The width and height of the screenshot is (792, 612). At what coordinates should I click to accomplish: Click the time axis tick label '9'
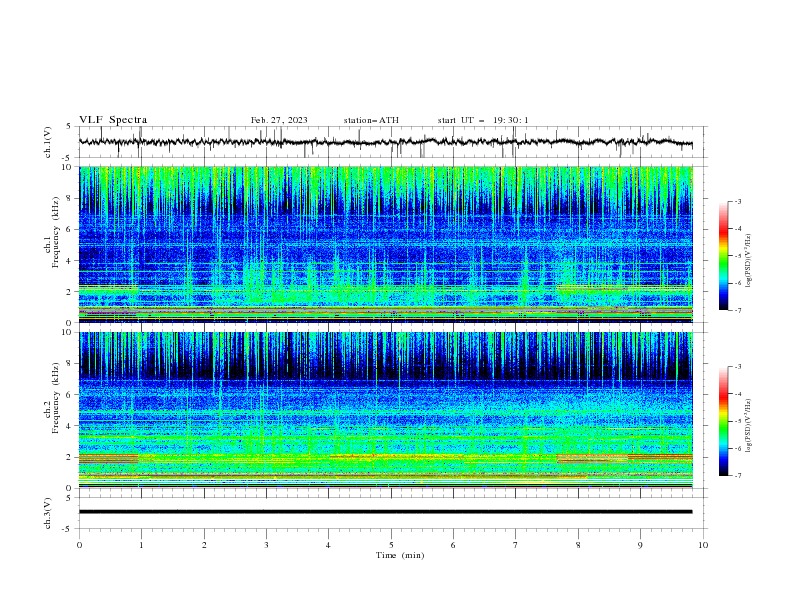640,545
